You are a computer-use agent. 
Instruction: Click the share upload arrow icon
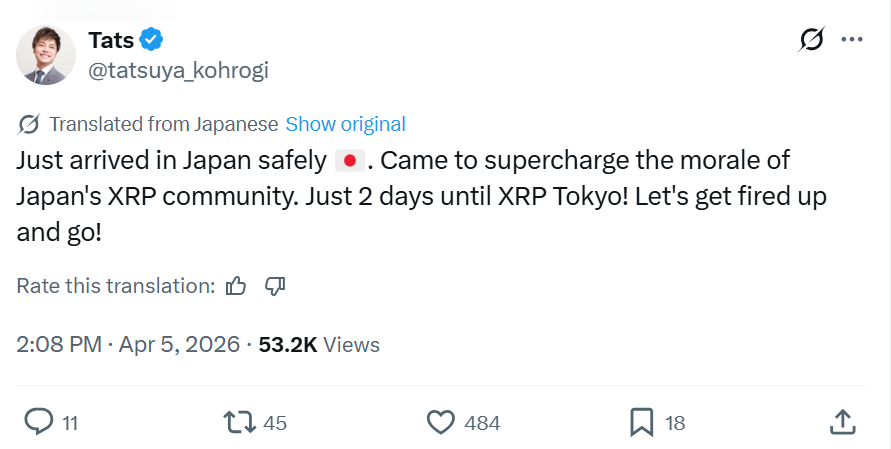pyautogui.click(x=842, y=422)
